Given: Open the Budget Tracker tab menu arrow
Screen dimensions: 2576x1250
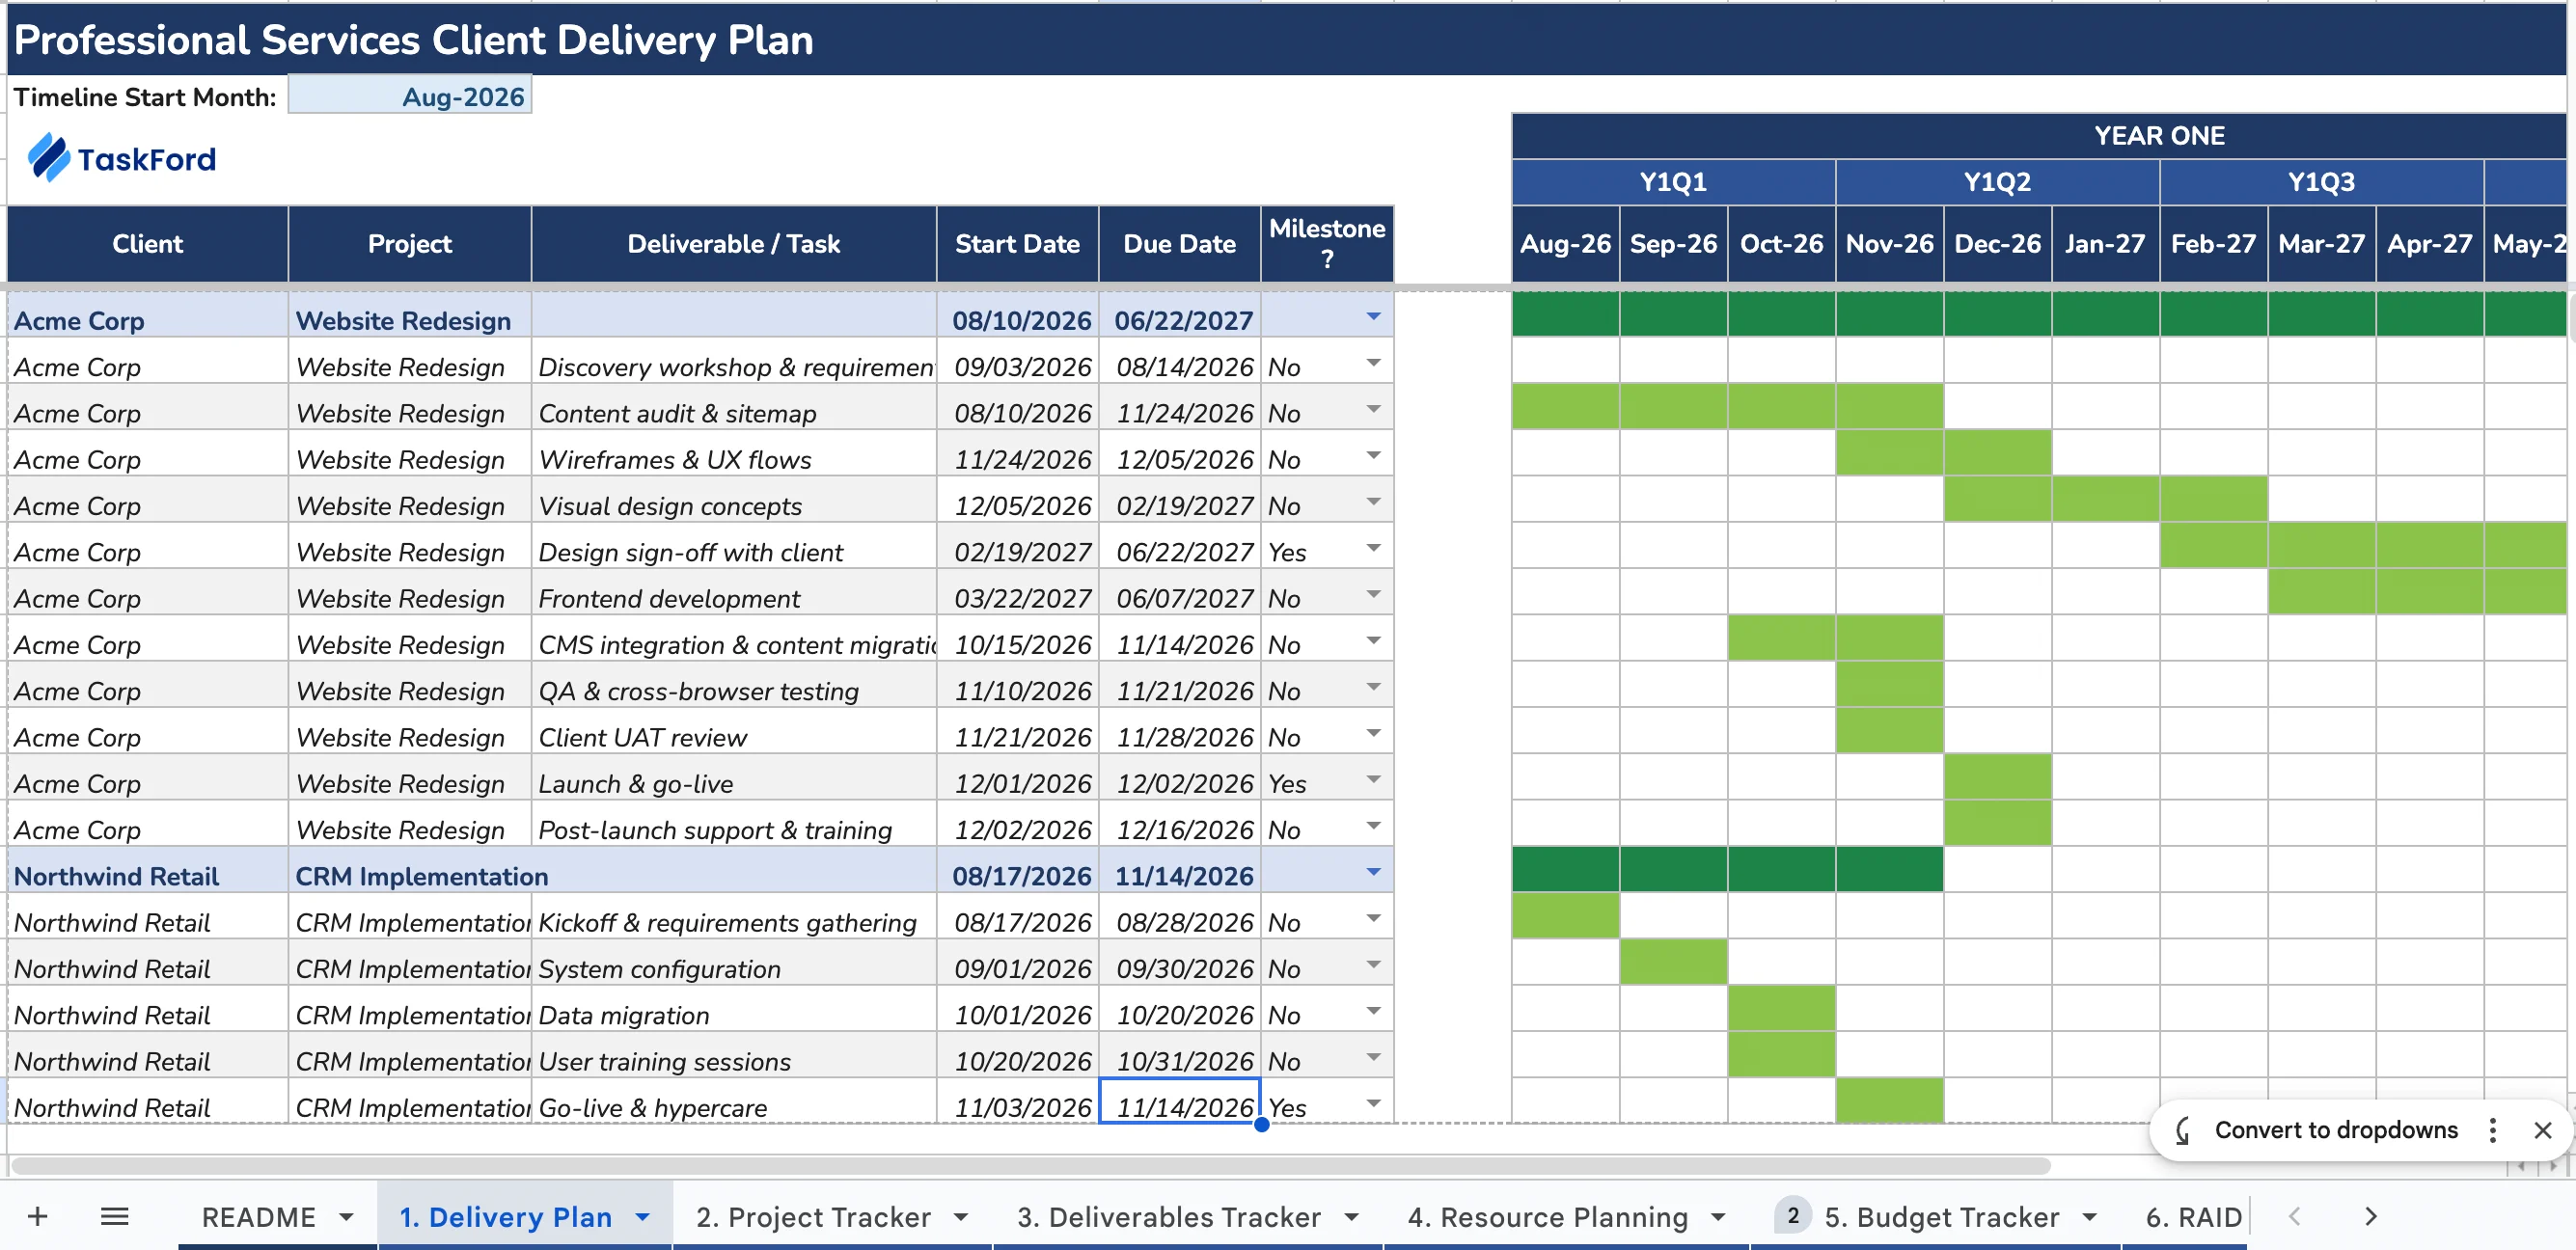Looking at the screenshot, I should click(x=2090, y=1216).
